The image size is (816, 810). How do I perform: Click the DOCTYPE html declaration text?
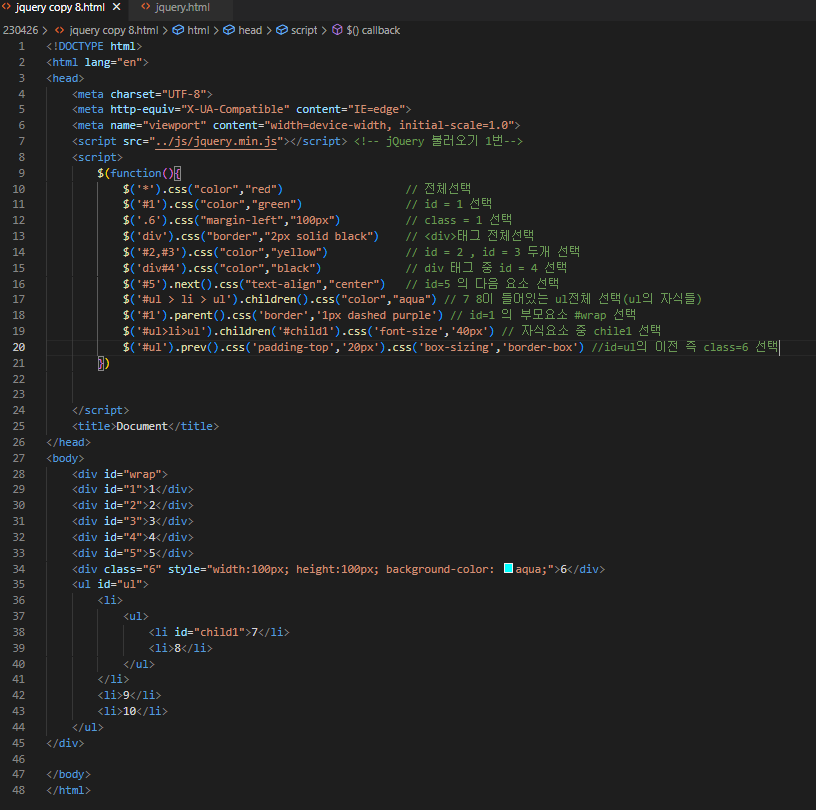(x=94, y=46)
